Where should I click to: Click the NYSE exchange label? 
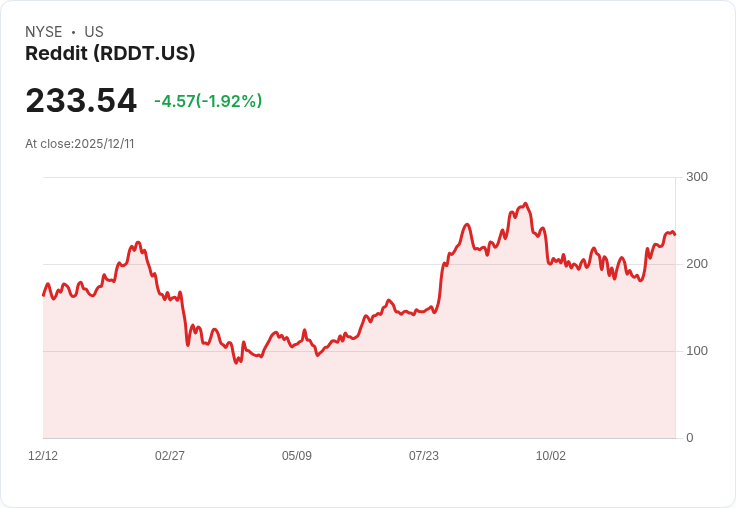pyautogui.click(x=44, y=32)
